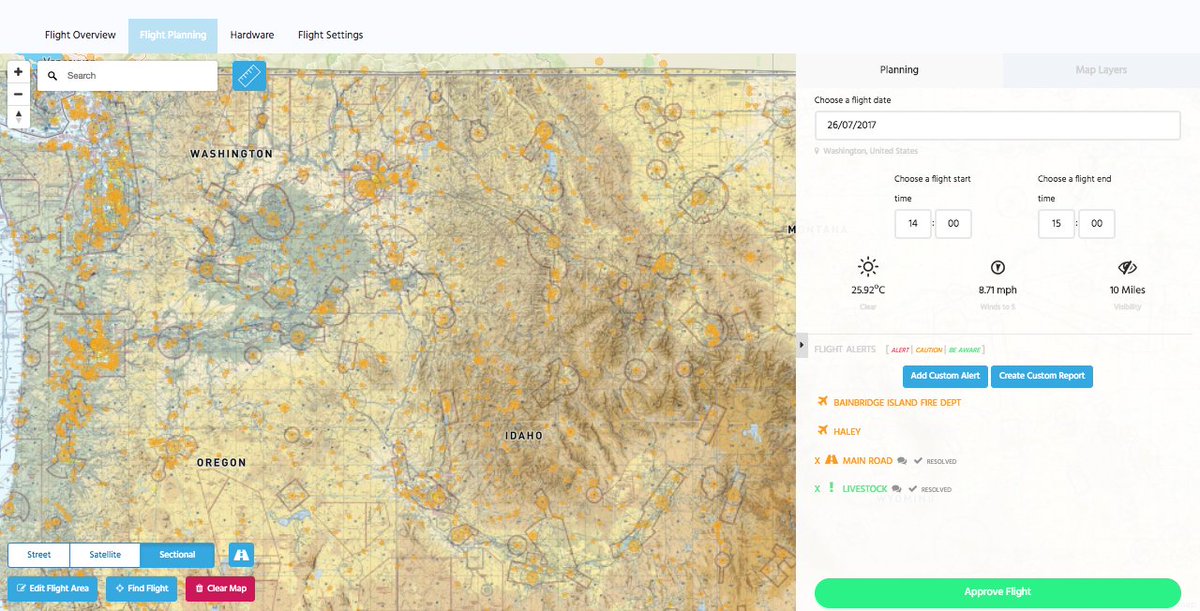
Task: Open comments on Main Road alert
Action: click(x=902, y=461)
